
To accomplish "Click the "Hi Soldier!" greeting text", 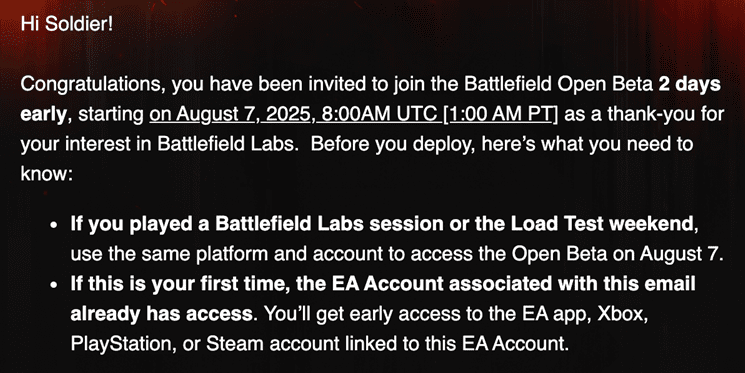I will coord(67,24).
